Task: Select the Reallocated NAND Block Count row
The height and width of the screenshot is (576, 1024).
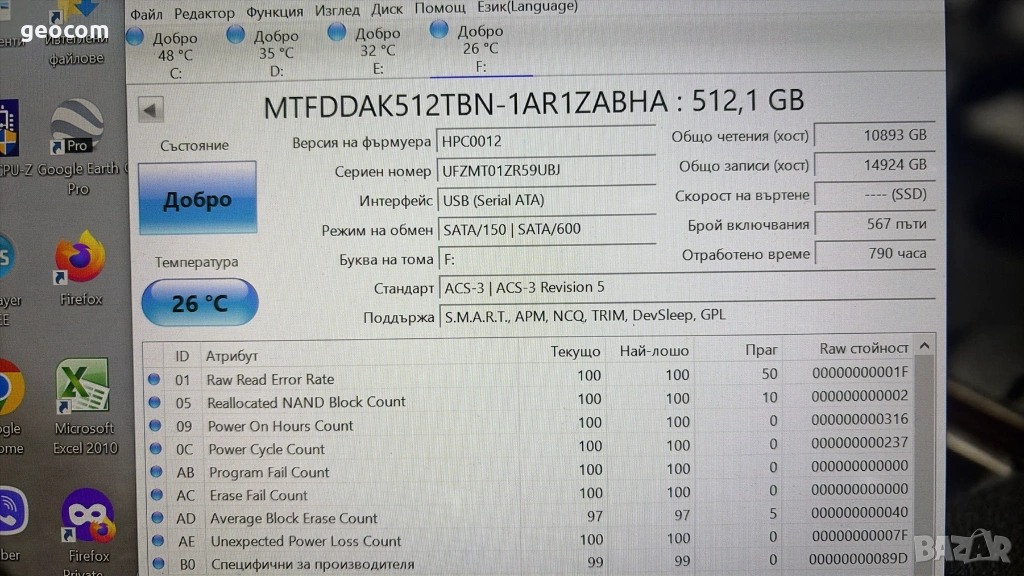Action: 305,402
